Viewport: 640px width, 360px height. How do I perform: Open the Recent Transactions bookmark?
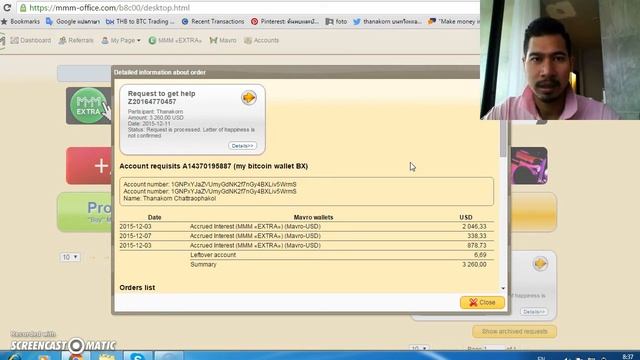pos(213,21)
